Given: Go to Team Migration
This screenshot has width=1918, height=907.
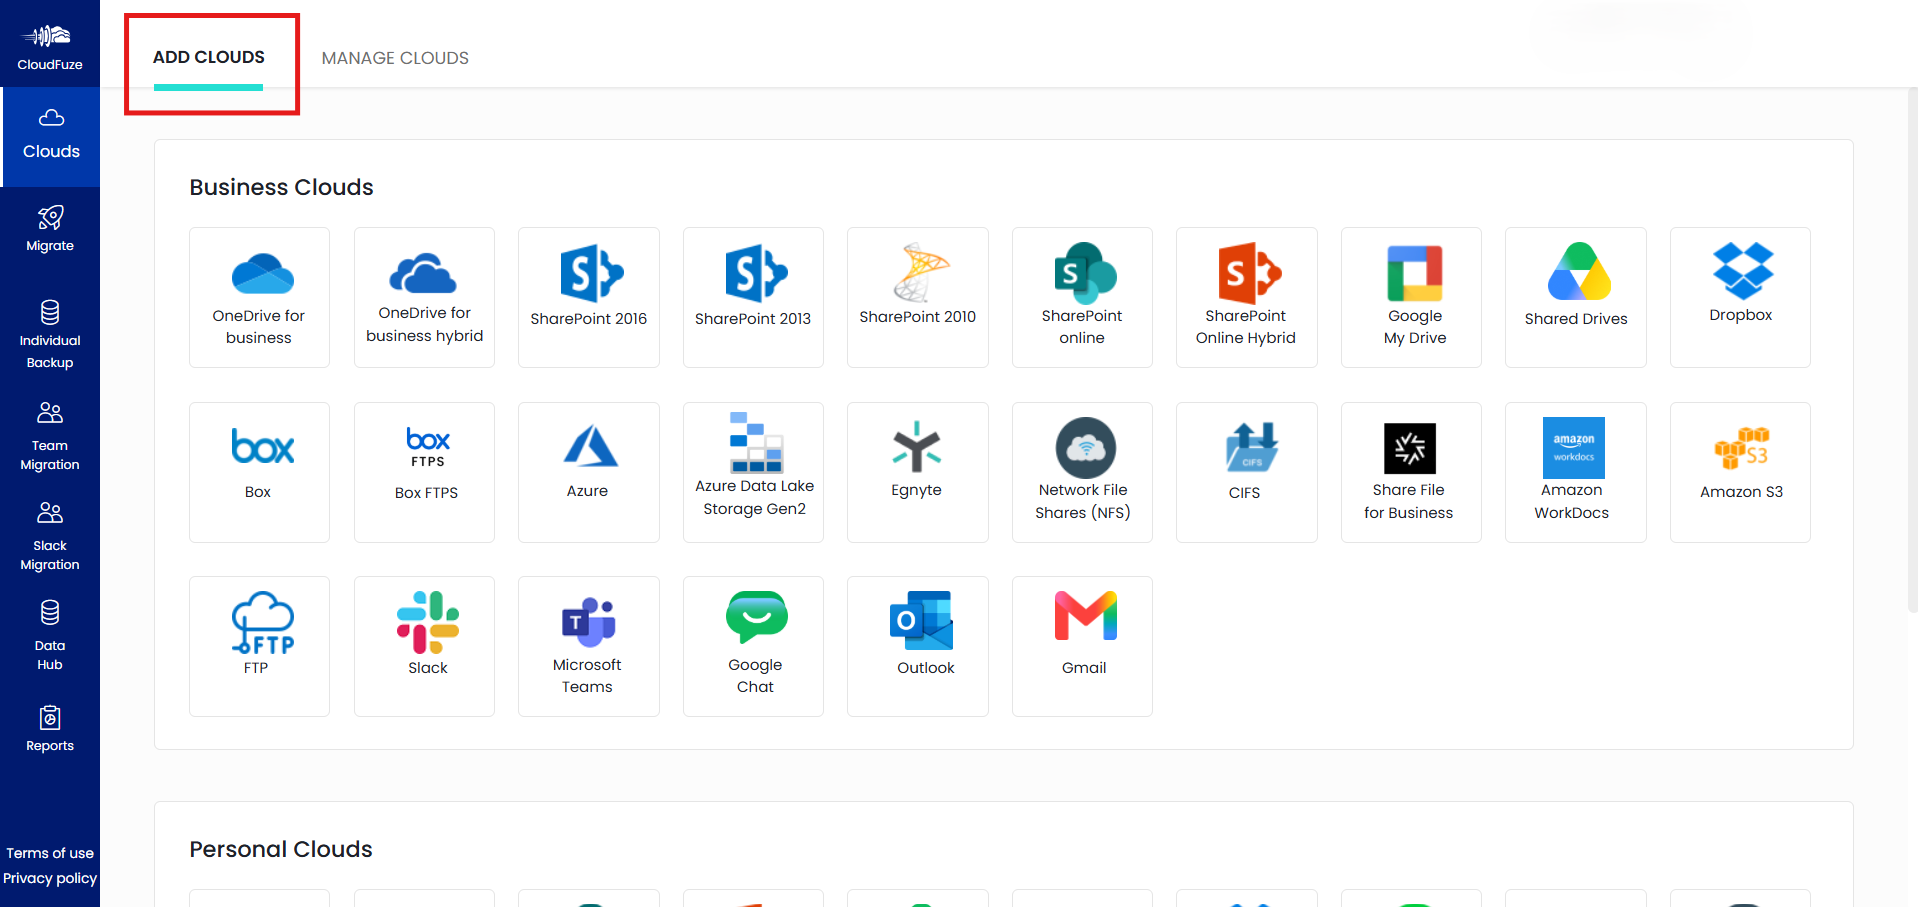Looking at the screenshot, I should tap(50, 437).
